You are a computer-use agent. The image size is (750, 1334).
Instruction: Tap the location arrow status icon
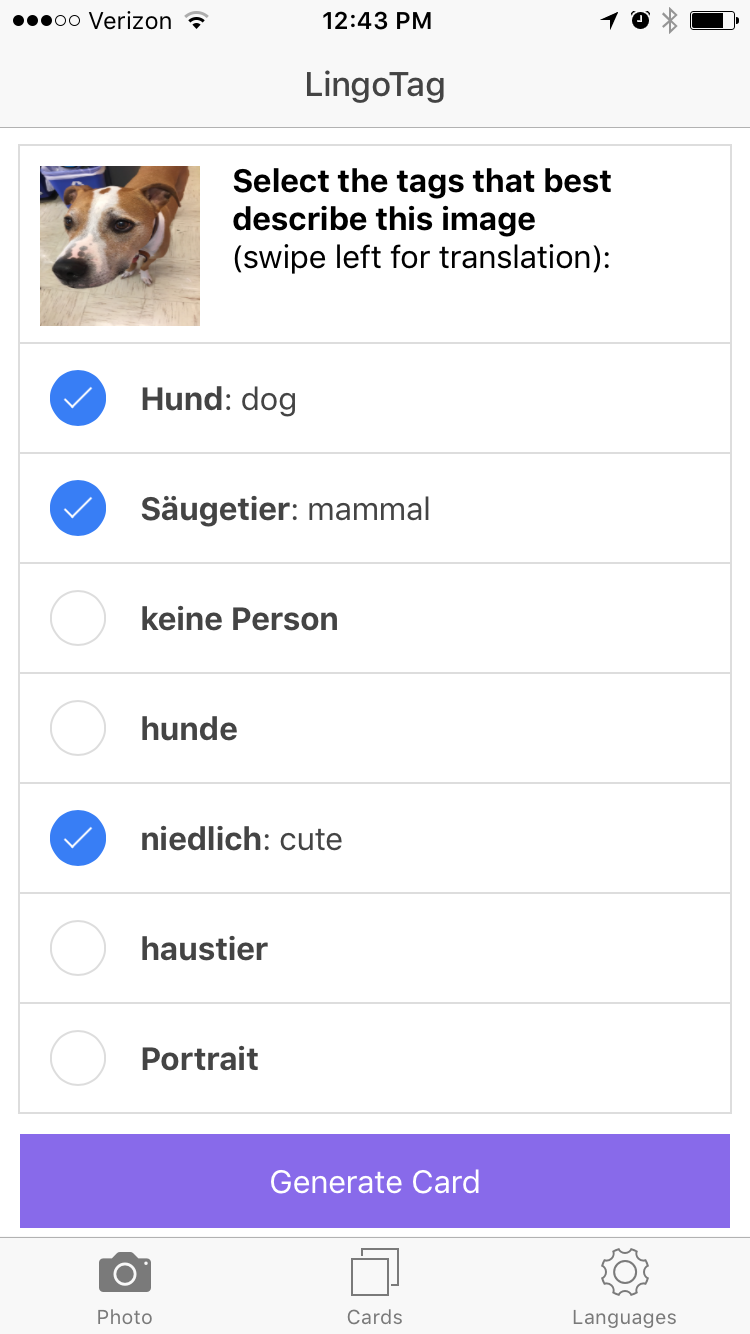click(609, 20)
